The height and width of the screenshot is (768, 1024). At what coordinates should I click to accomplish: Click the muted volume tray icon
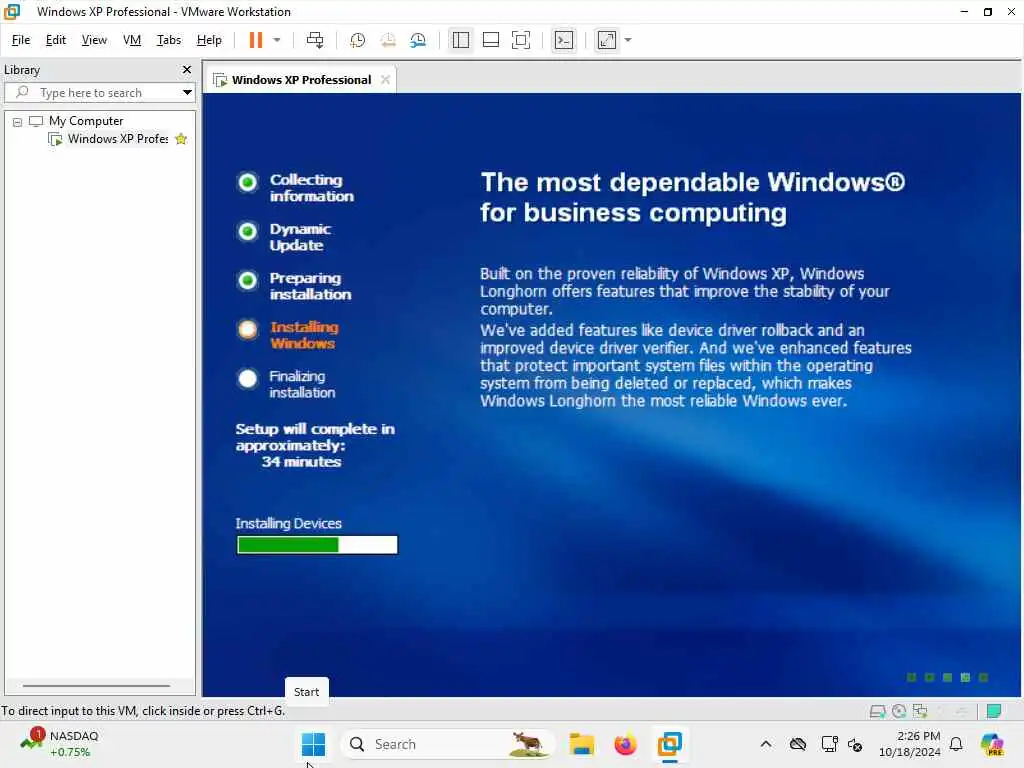[855, 744]
